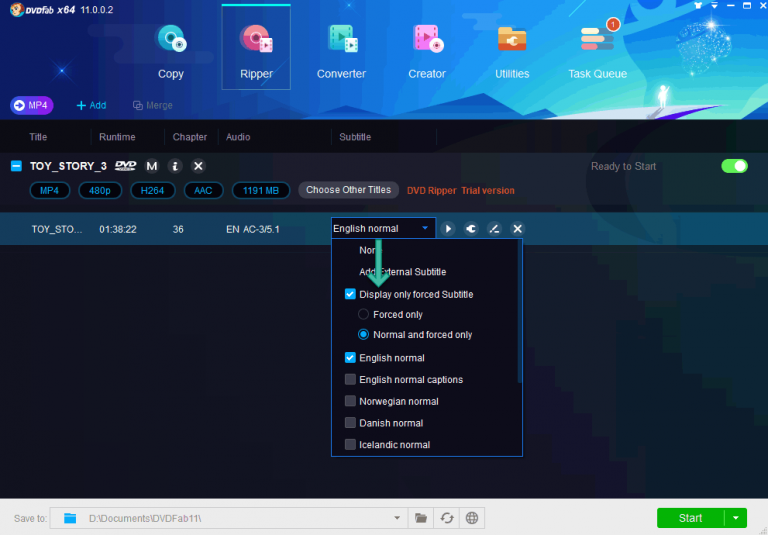Open the Task Queue
The width and height of the screenshot is (768, 535).
[x=598, y=51]
